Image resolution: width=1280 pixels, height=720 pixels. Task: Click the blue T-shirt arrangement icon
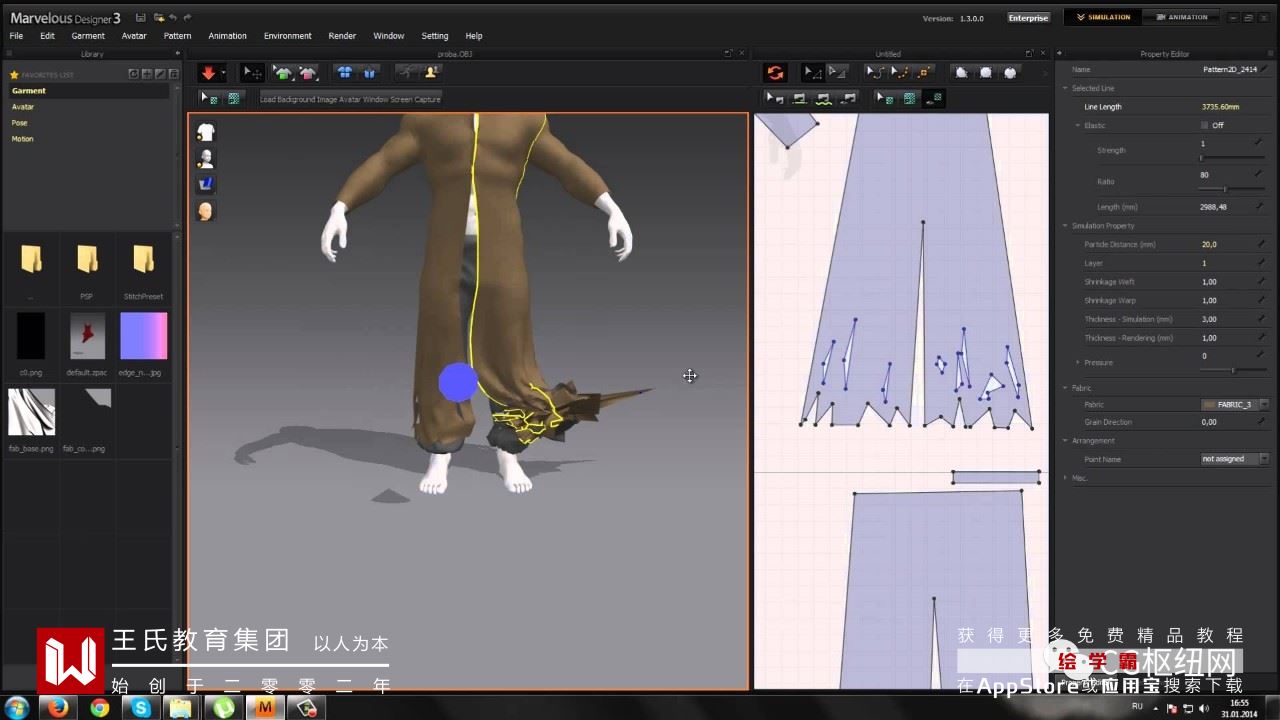345,72
